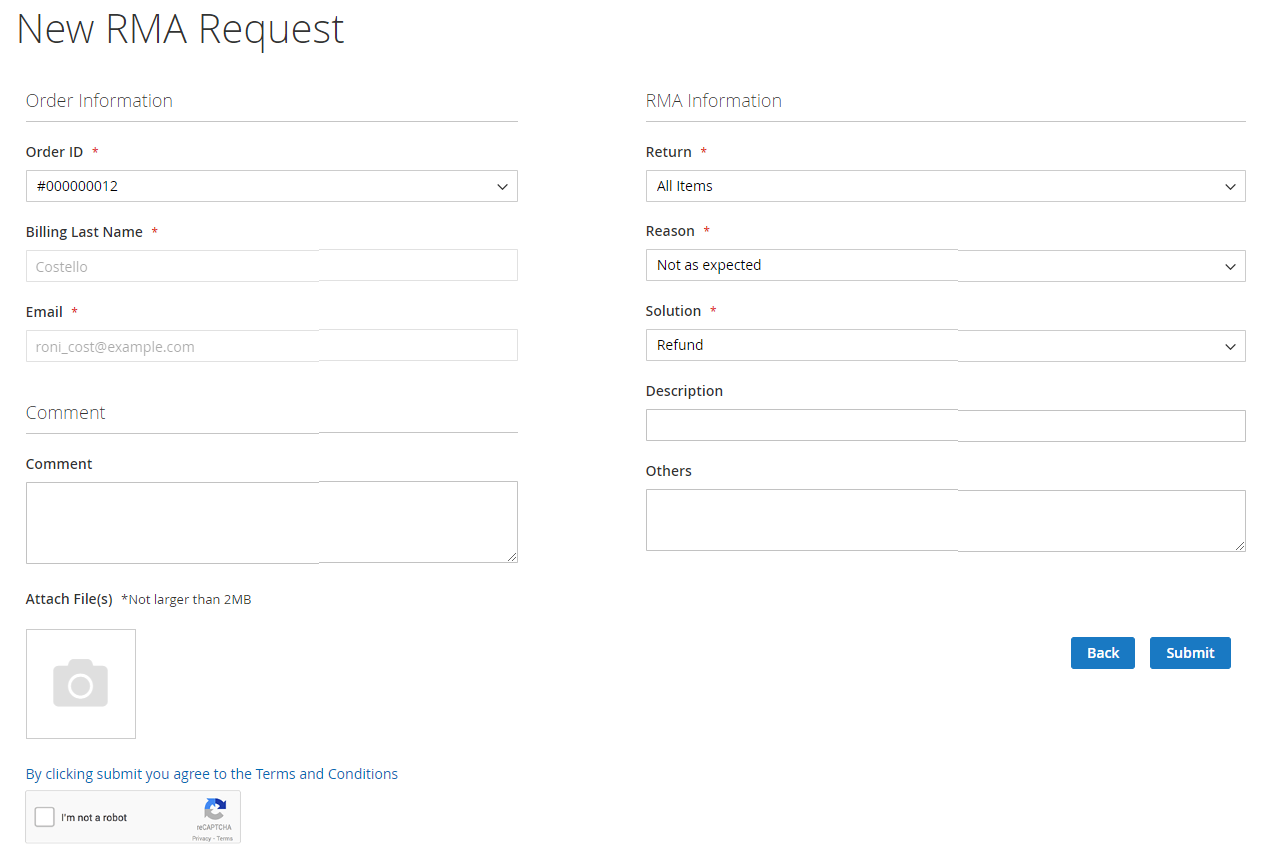Screen dimensions: 1275x854
Task: Click inside the Others text area
Action: (x=945, y=520)
